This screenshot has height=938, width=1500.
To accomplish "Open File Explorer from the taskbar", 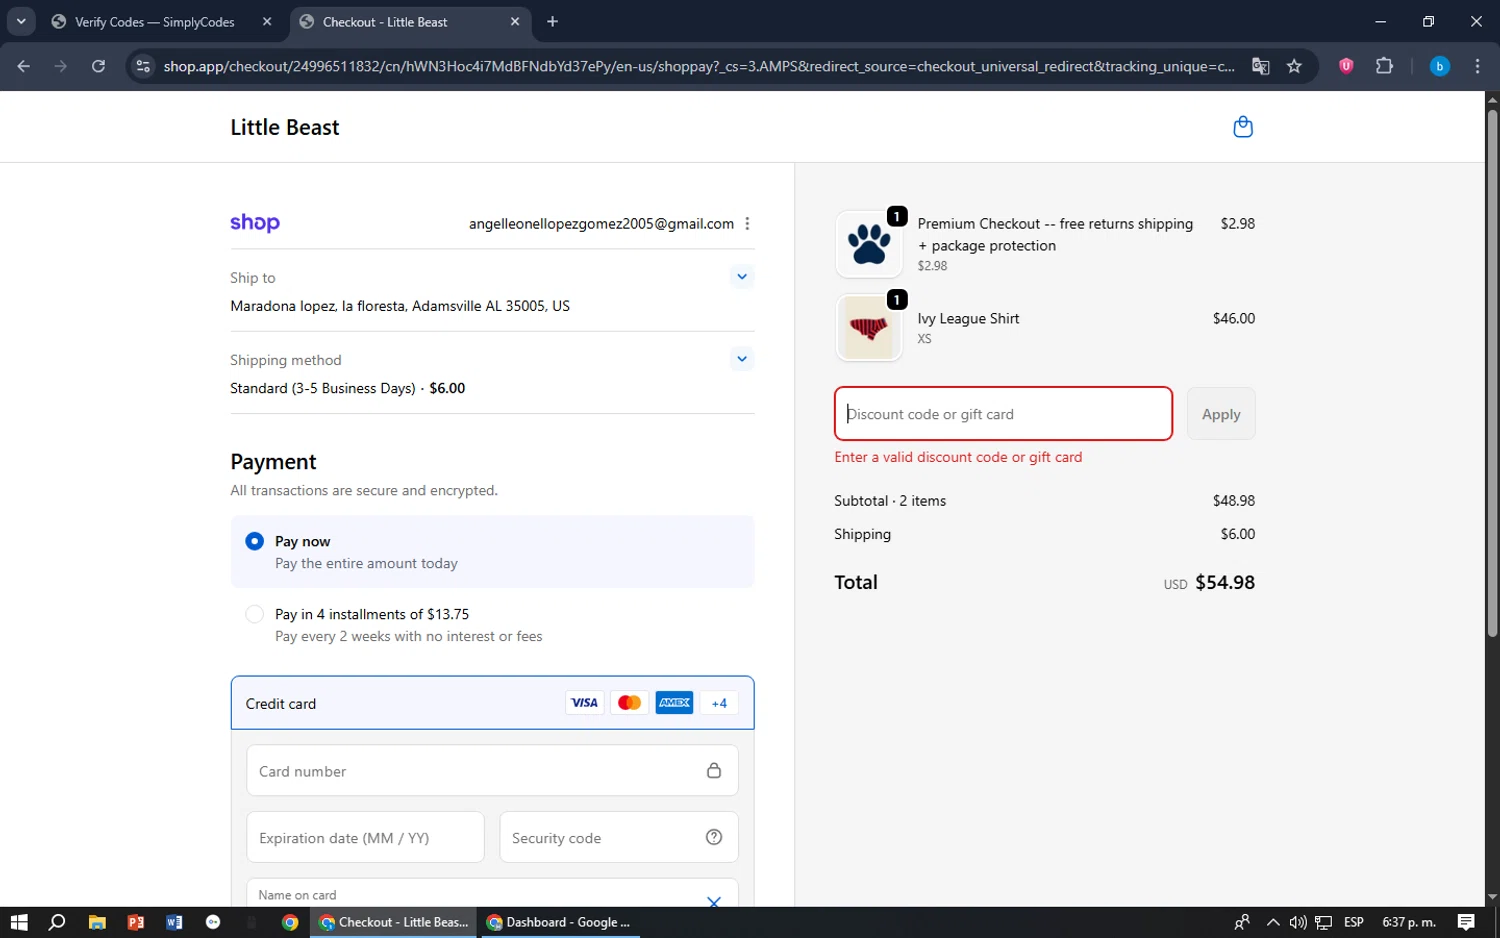I will pos(97,922).
